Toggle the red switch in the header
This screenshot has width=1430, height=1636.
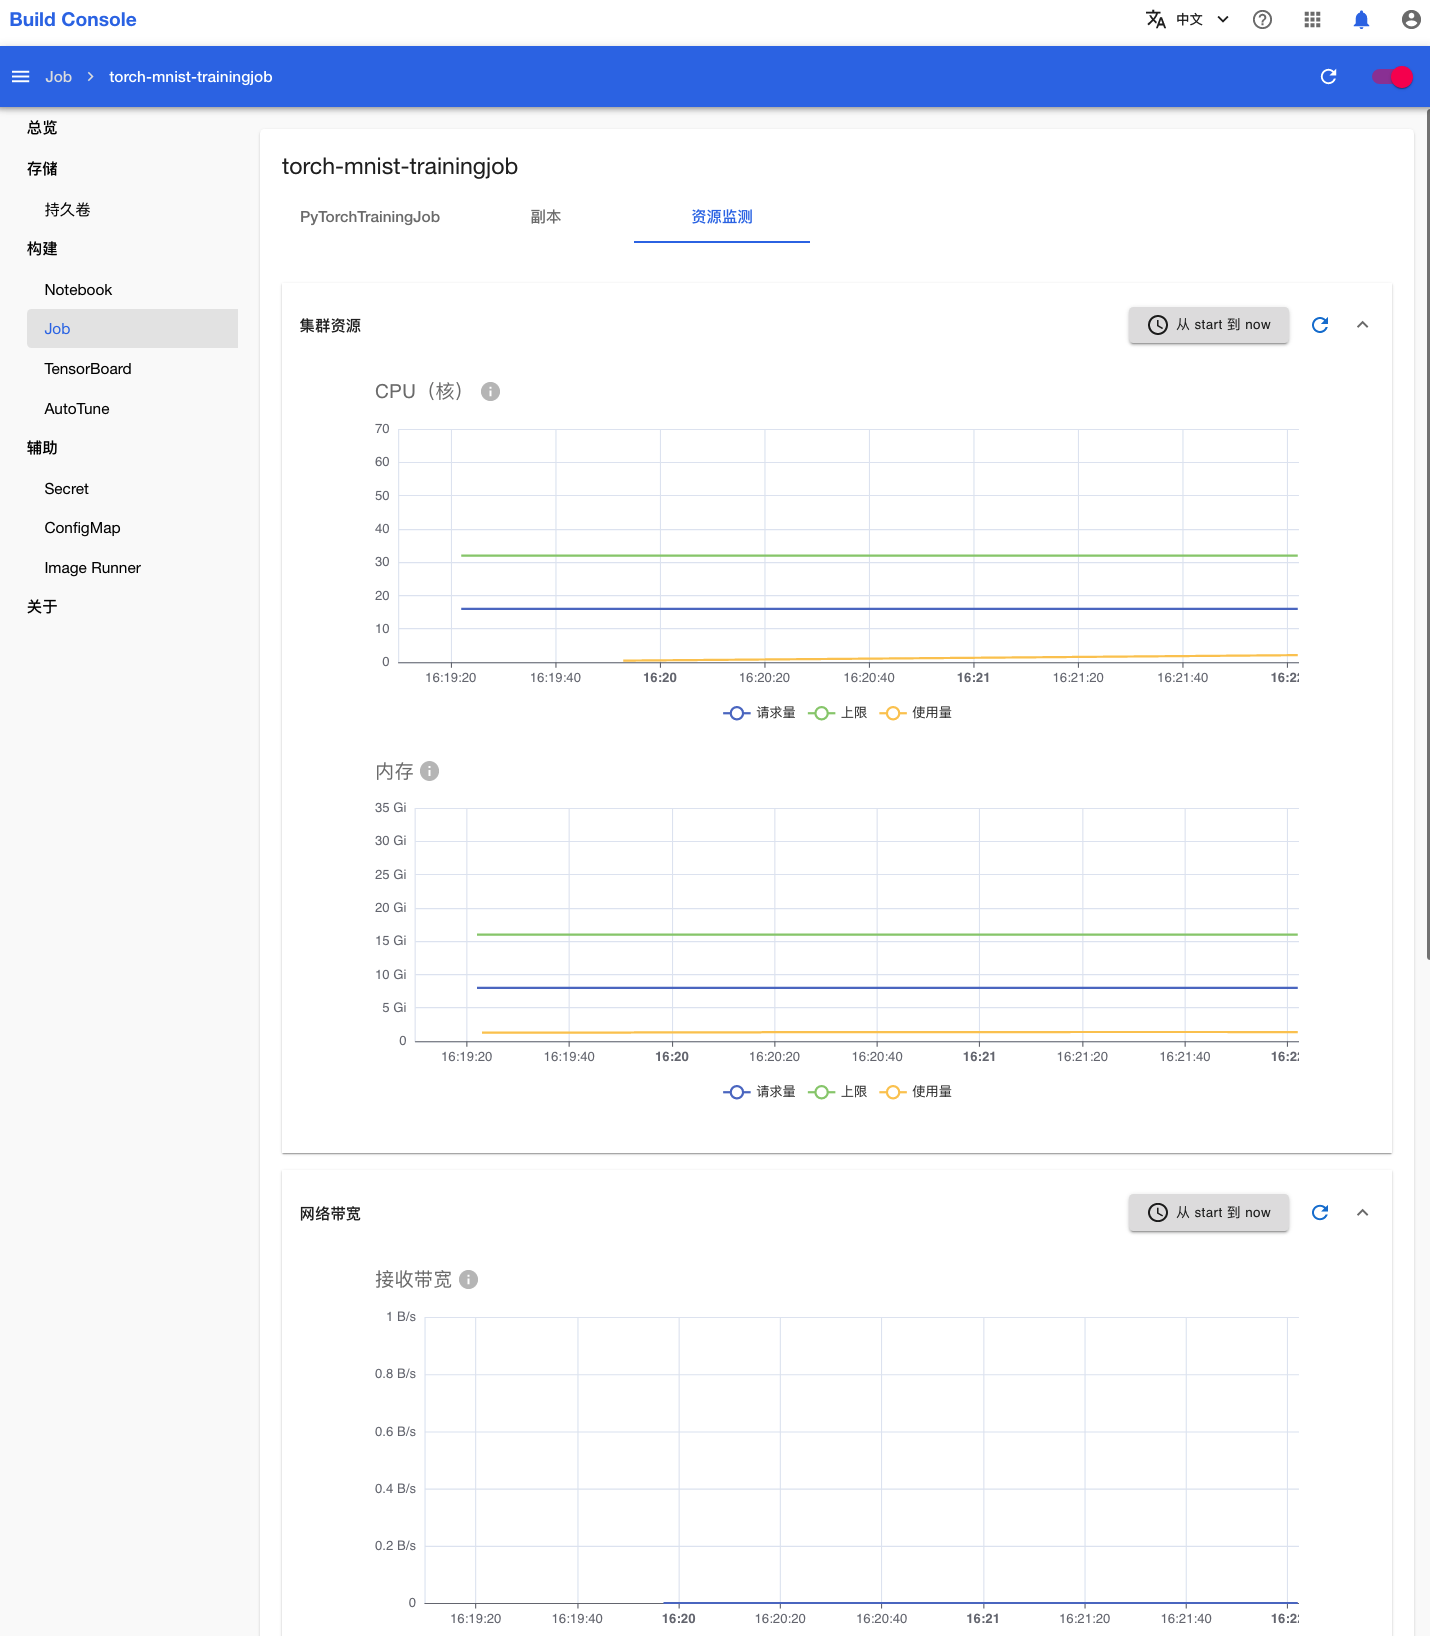click(1392, 77)
